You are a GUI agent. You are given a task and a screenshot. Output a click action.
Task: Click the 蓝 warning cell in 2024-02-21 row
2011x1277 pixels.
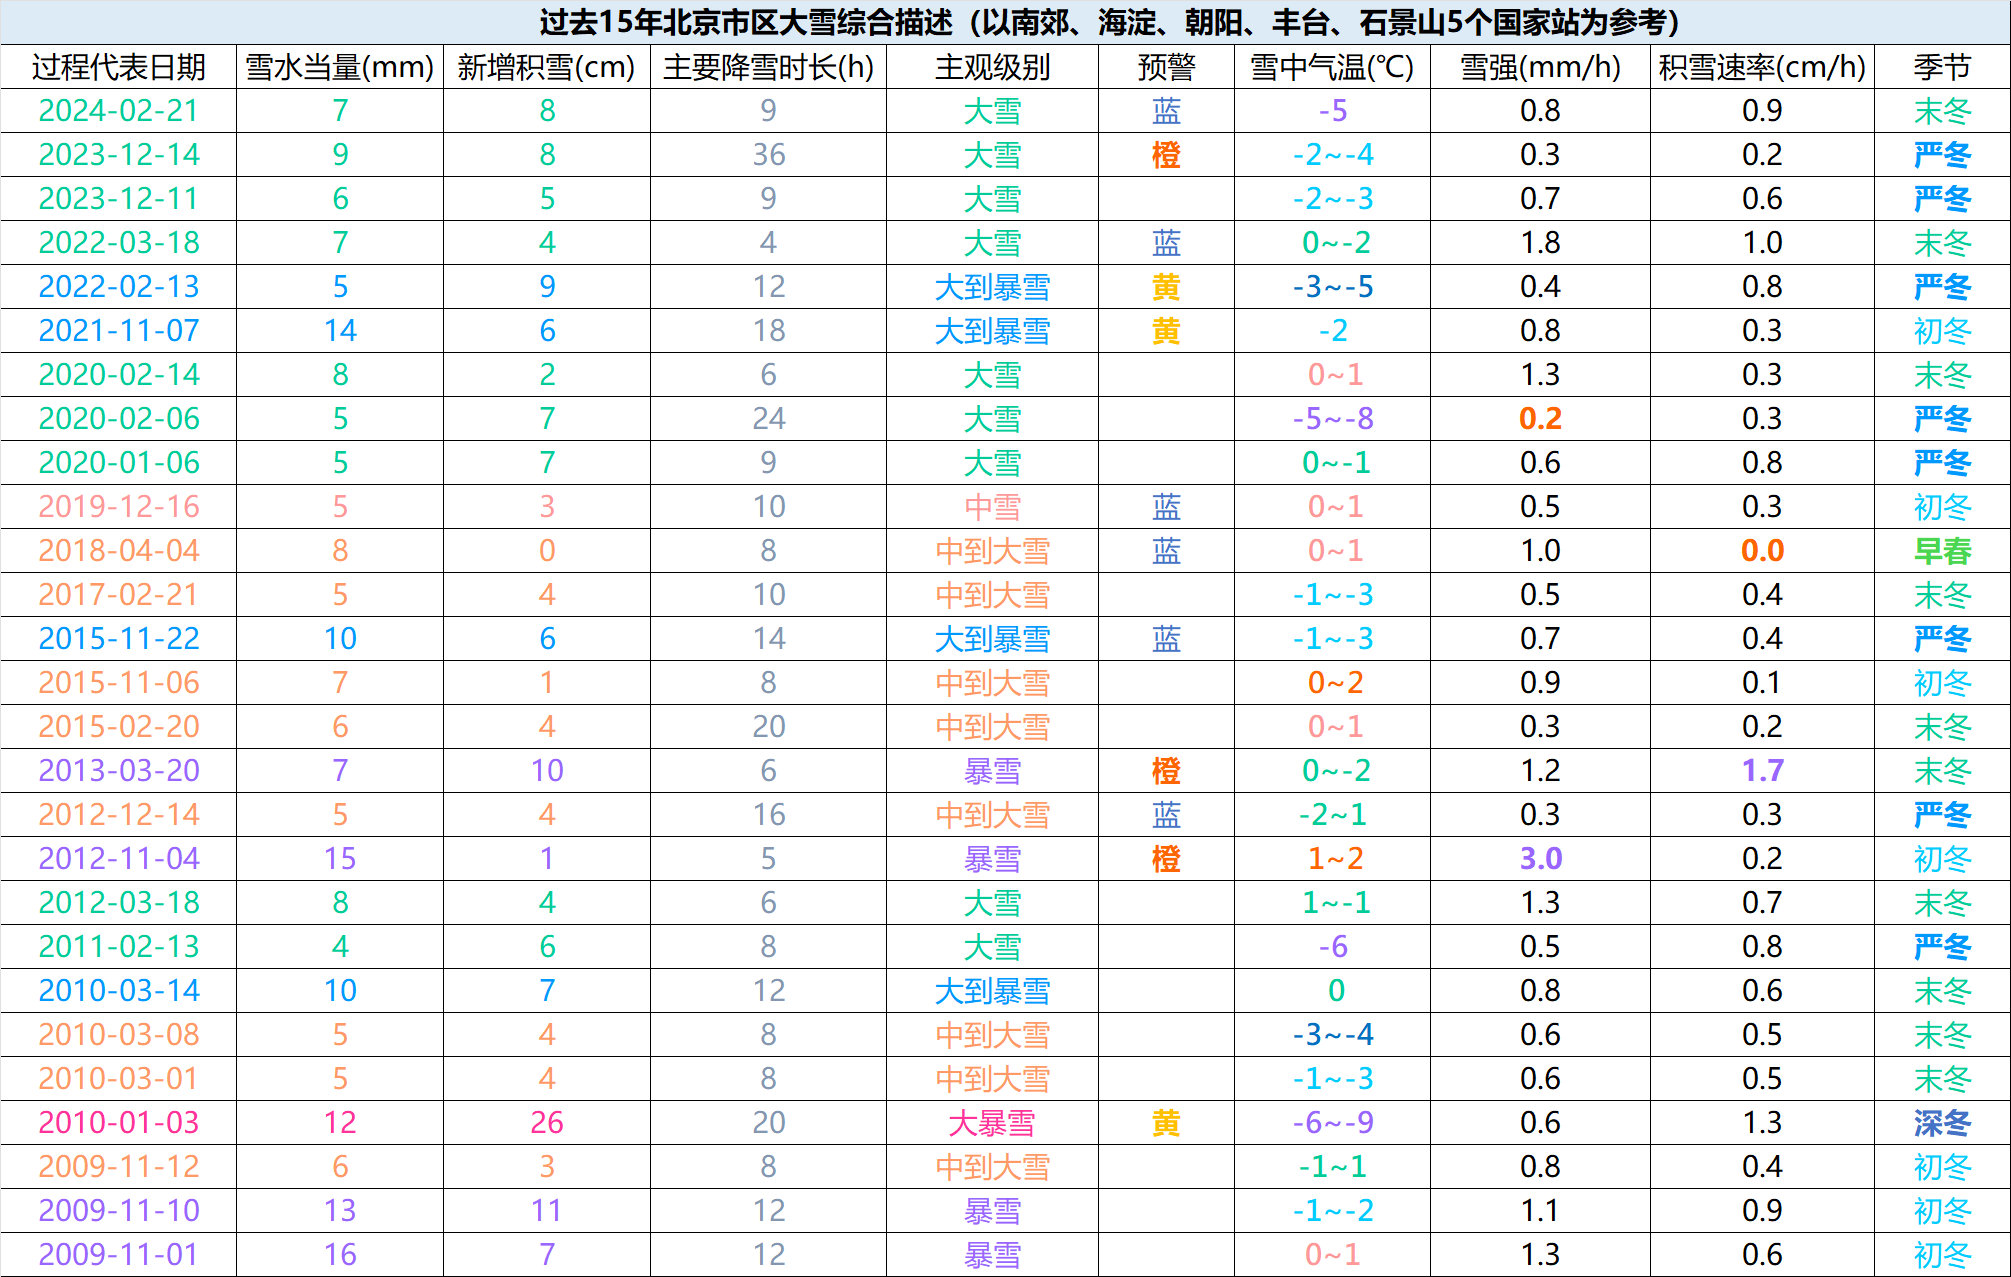click(1166, 111)
